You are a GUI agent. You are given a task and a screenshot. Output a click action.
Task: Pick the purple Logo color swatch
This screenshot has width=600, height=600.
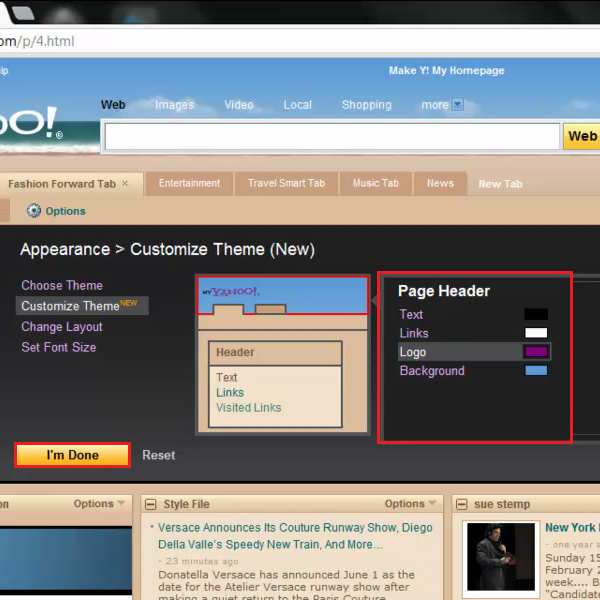[x=536, y=352]
